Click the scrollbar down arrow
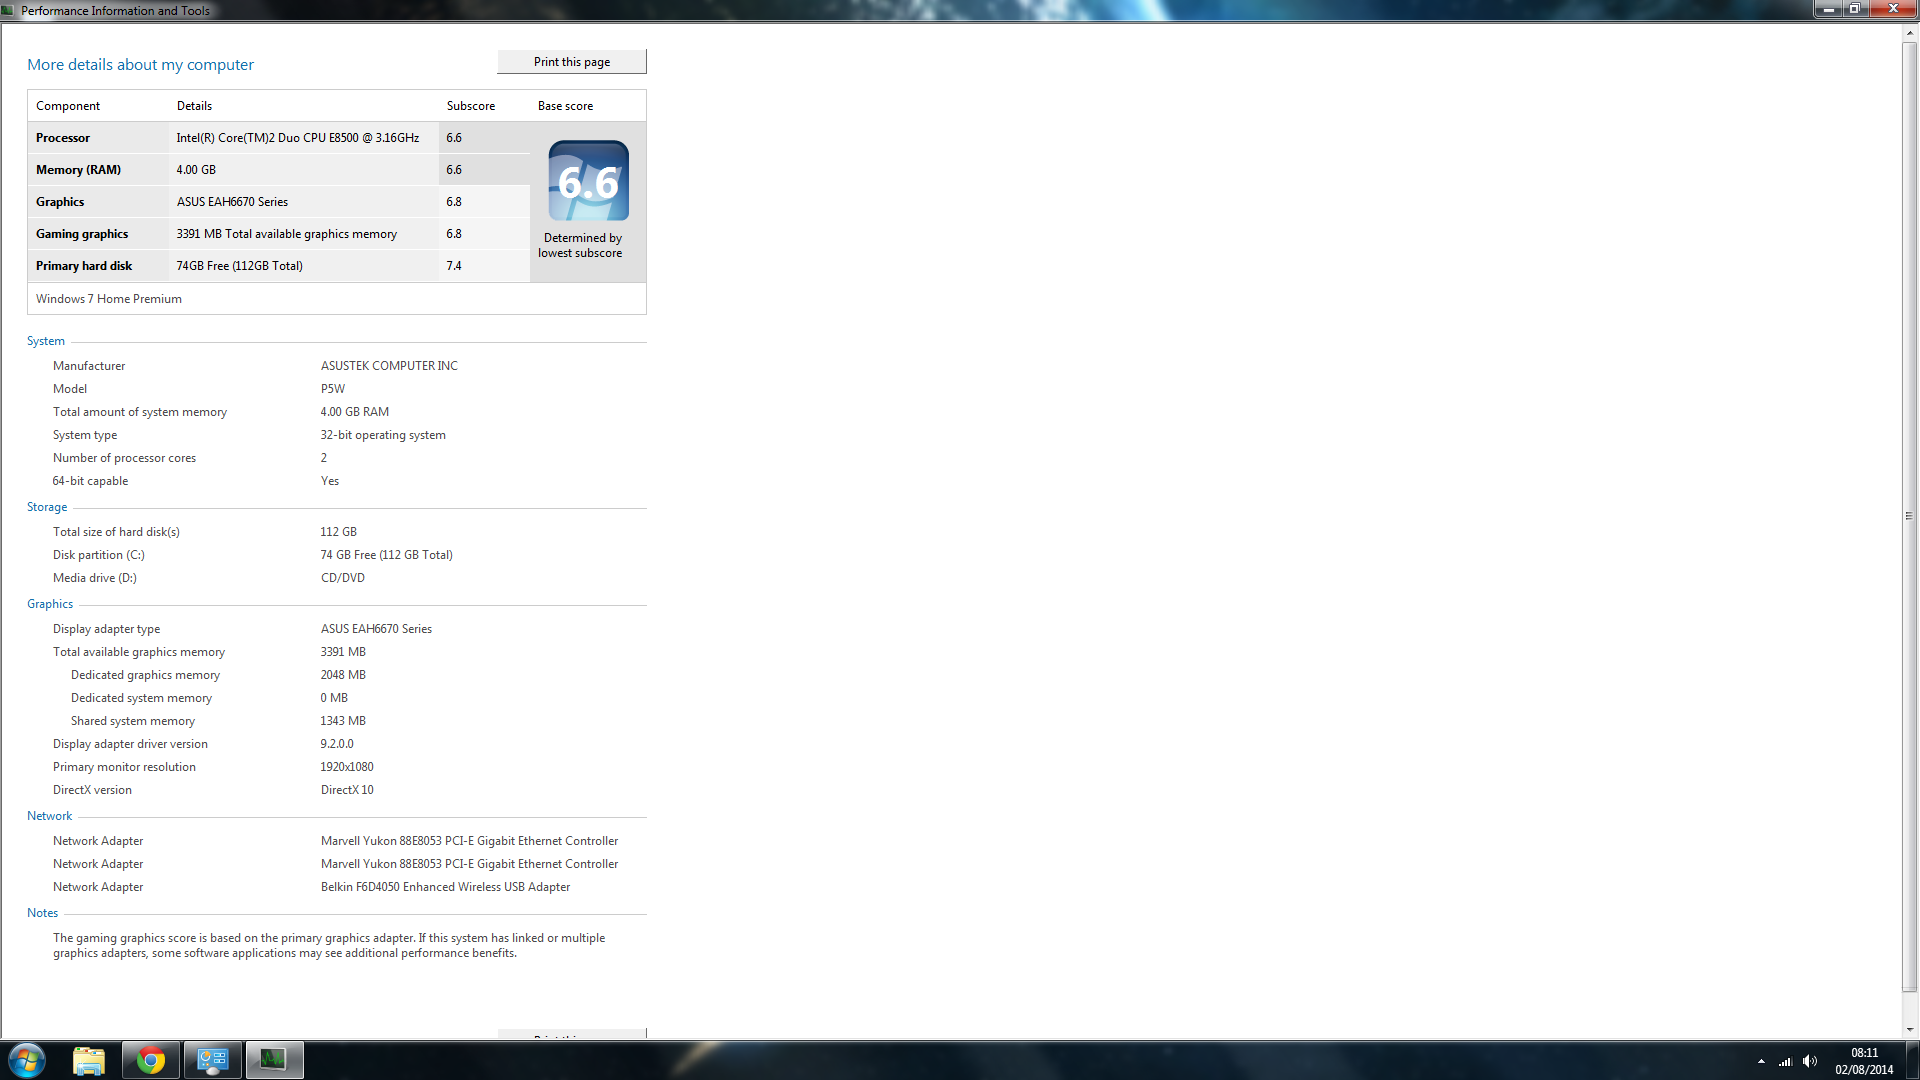Screen dimensions: 1920x1080 pos(1910,1030)
